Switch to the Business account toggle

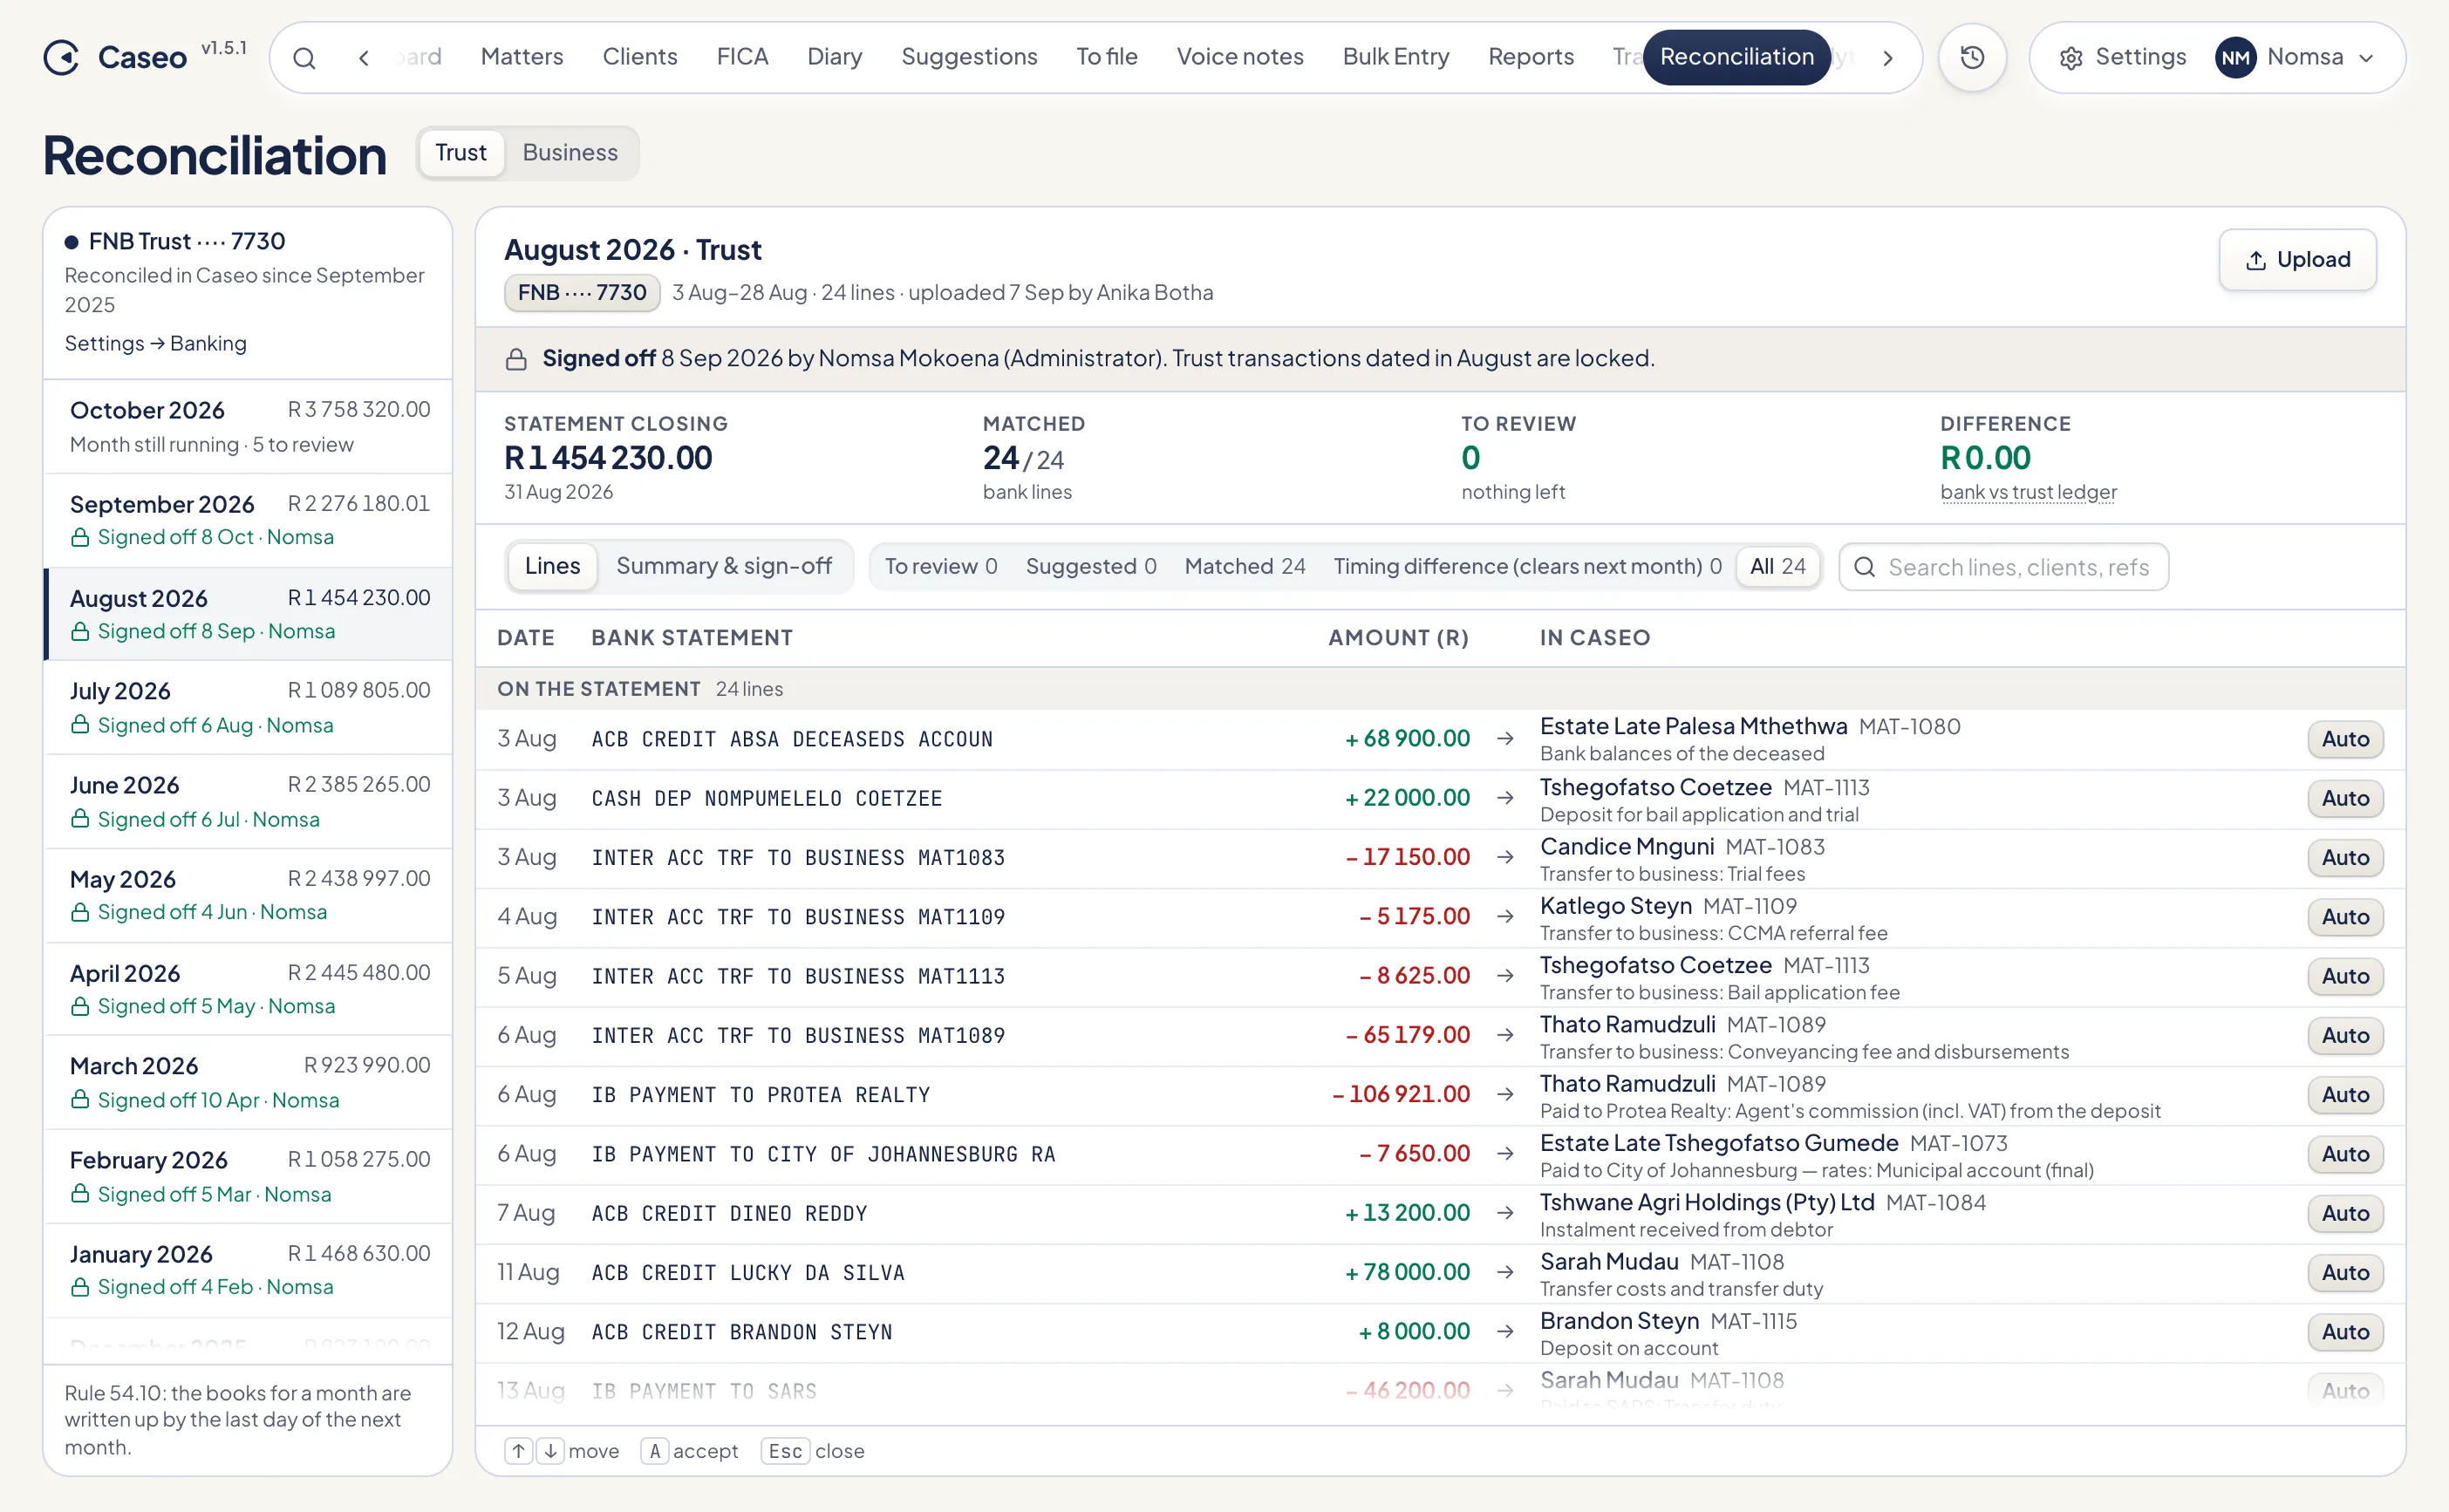[x=570, y=153]
